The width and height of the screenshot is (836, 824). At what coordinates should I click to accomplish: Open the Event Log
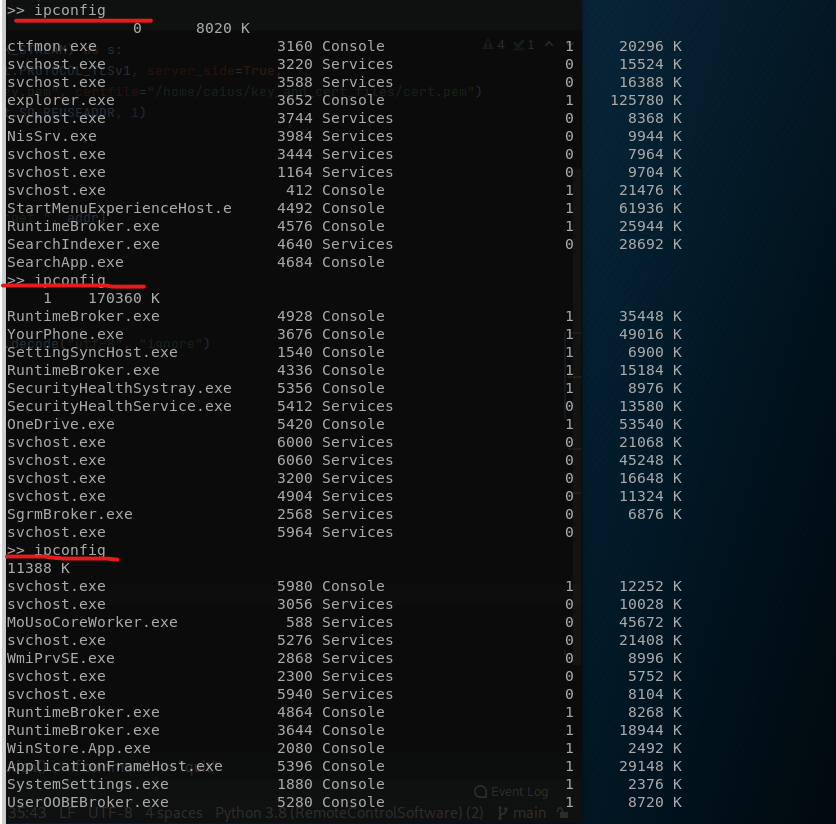point(518,792)
